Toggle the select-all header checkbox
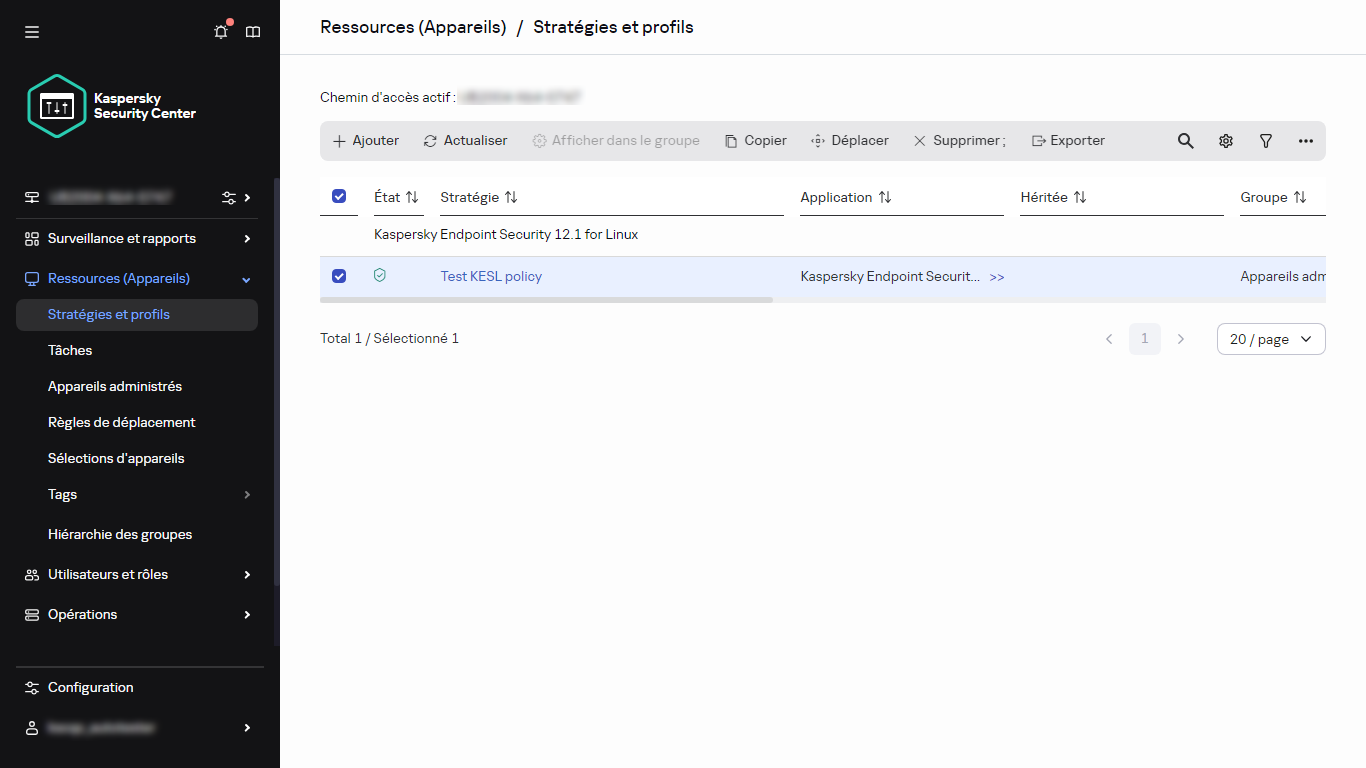Screen dimensions: 1366x768 point(339,196)
